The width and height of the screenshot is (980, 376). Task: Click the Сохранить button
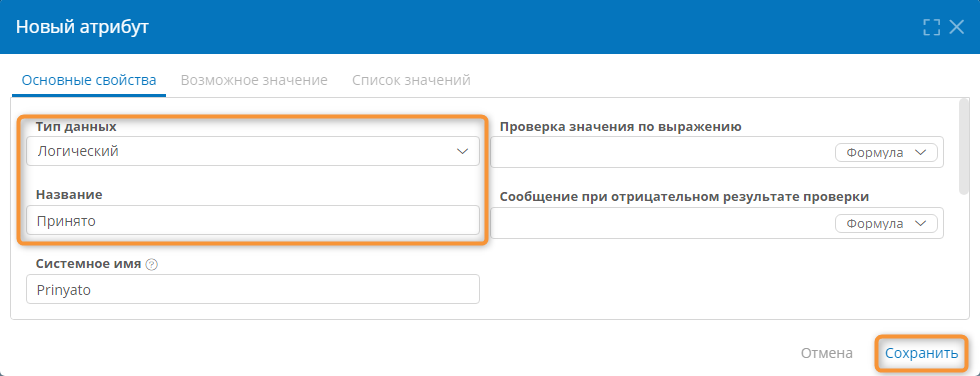pyautogui.click(x=922, y=354)
